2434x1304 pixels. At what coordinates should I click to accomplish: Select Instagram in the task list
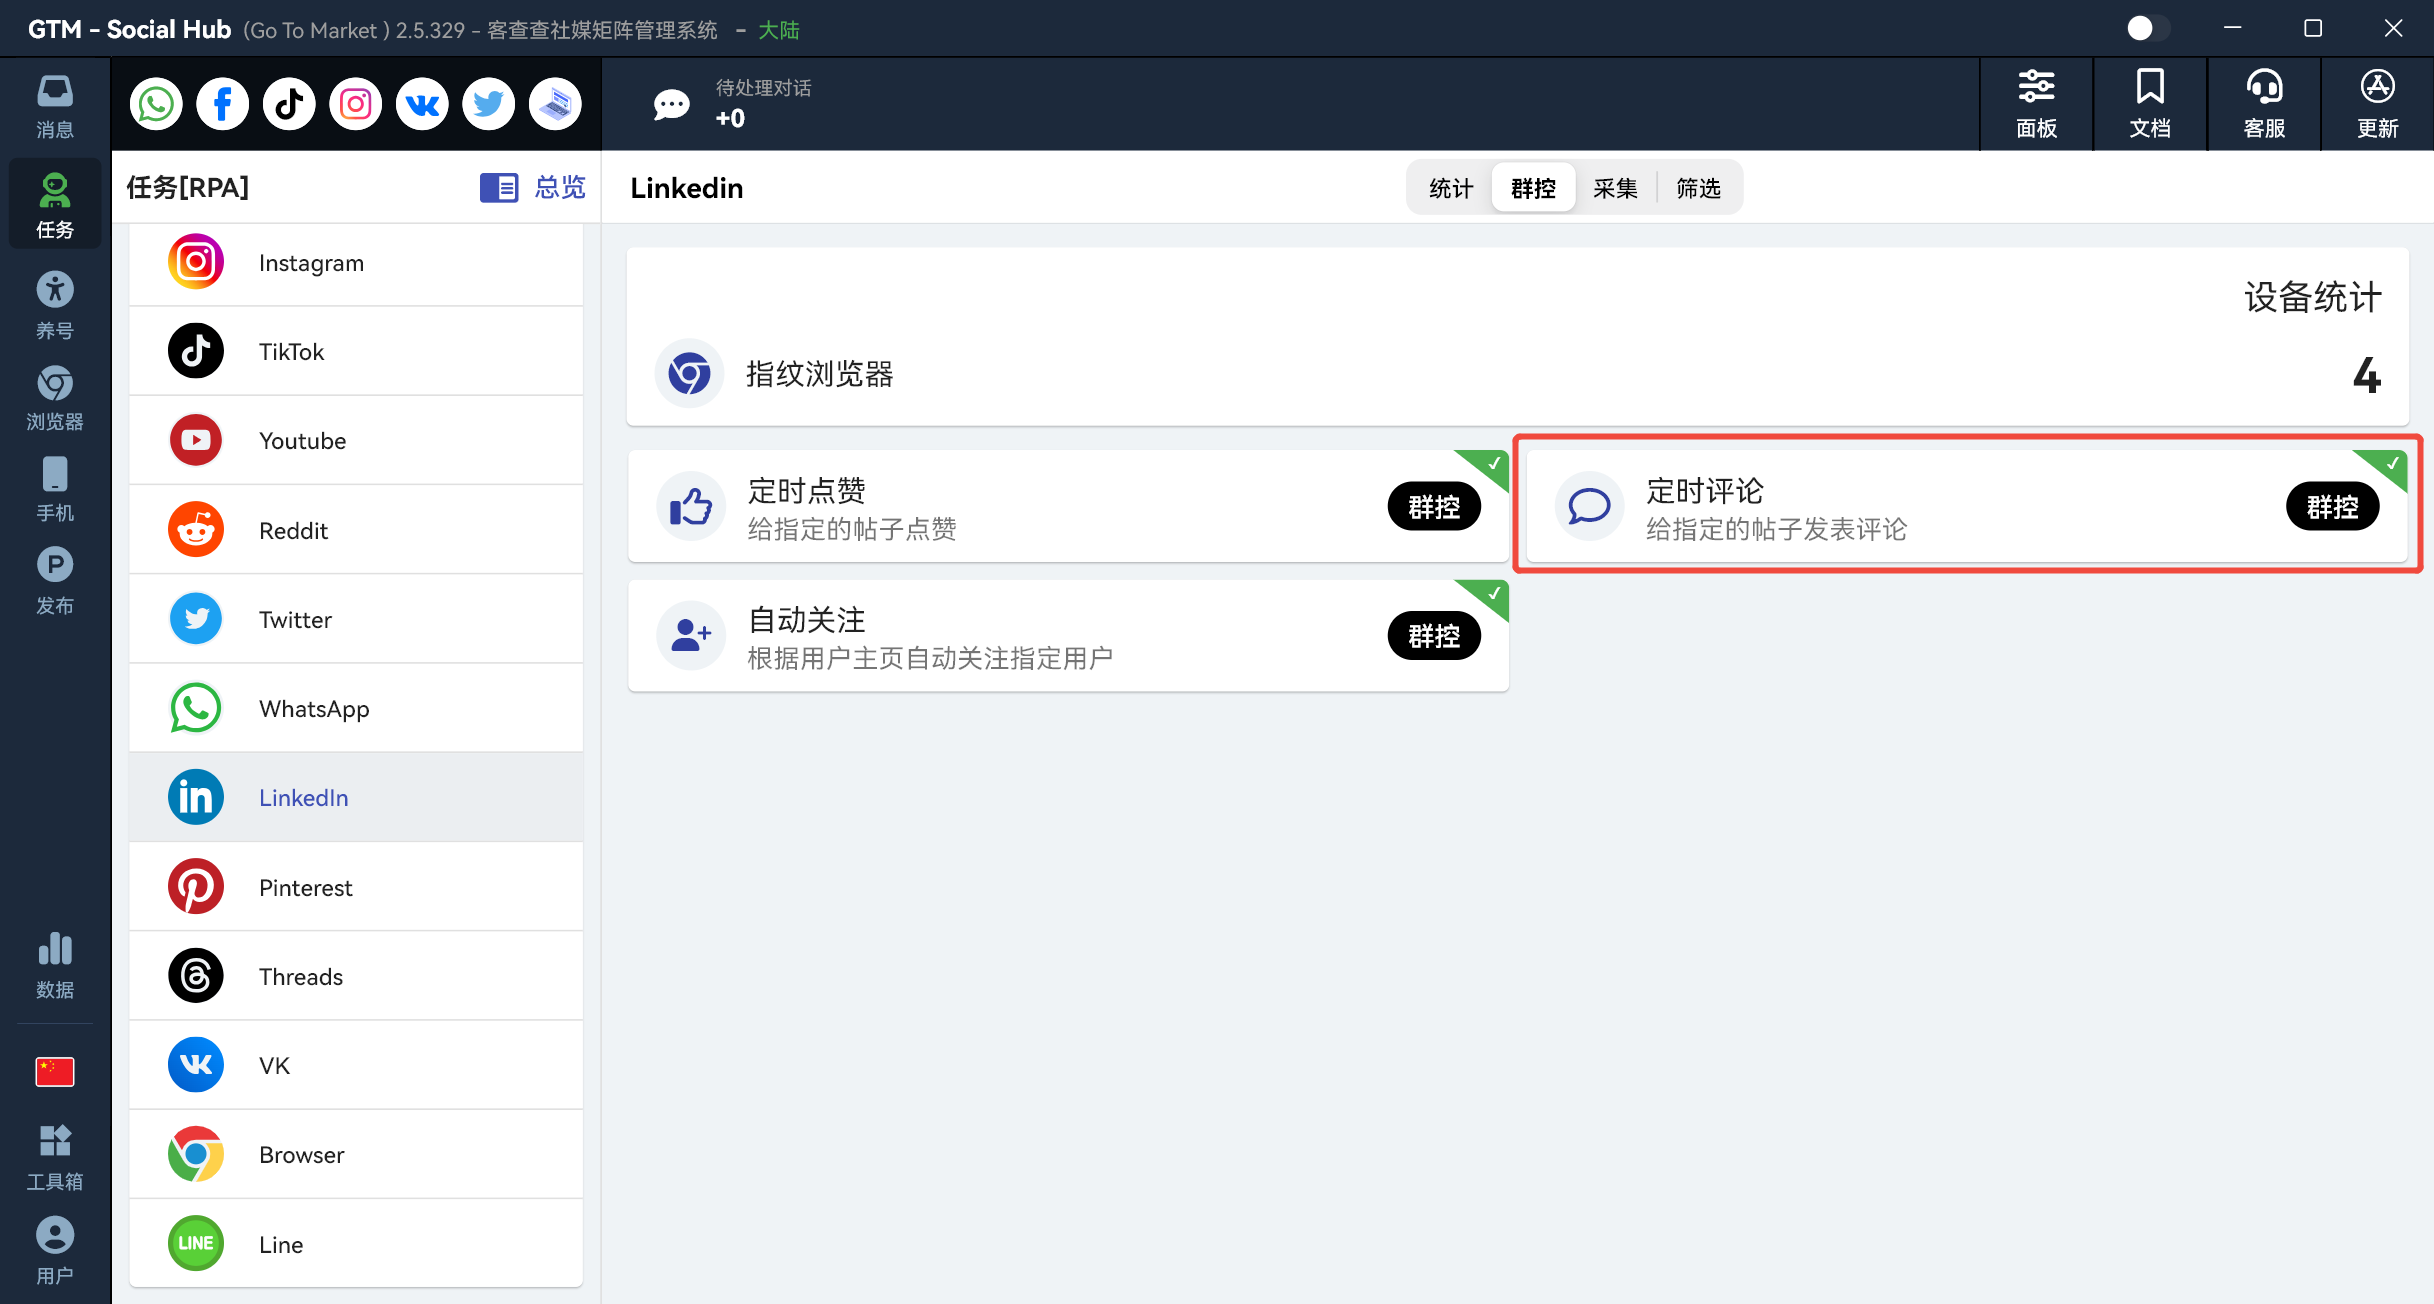pos(356,263)
